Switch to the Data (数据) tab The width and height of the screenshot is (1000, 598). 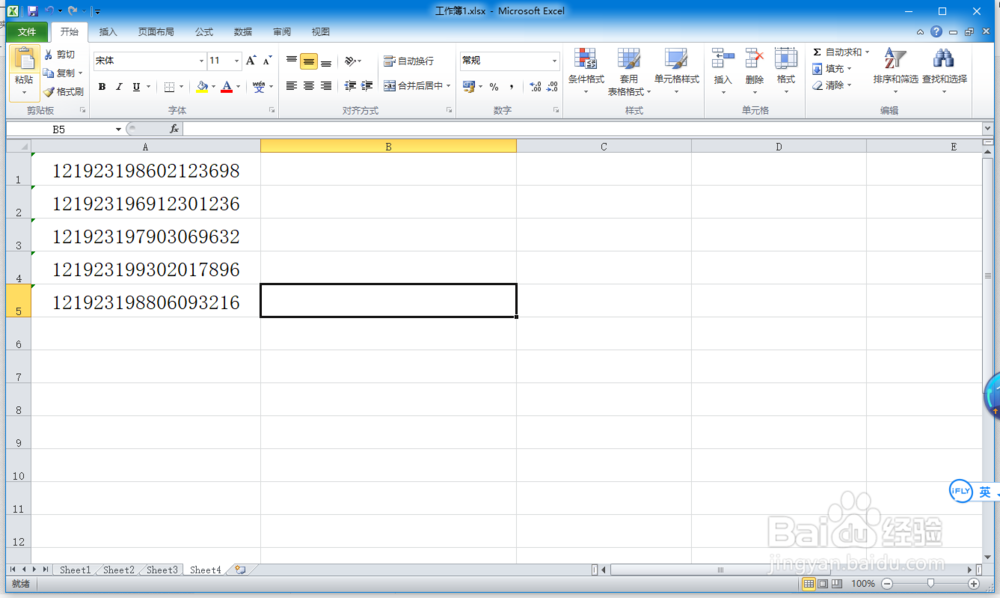(x=242, y=32)
